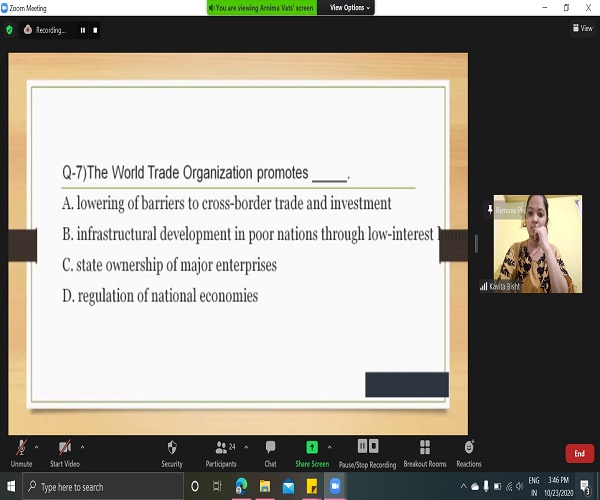The width and height of the screenshot is (600, 500).
Task: Stop recording using bottom toolbar stop icon
Action: [374, 446]
